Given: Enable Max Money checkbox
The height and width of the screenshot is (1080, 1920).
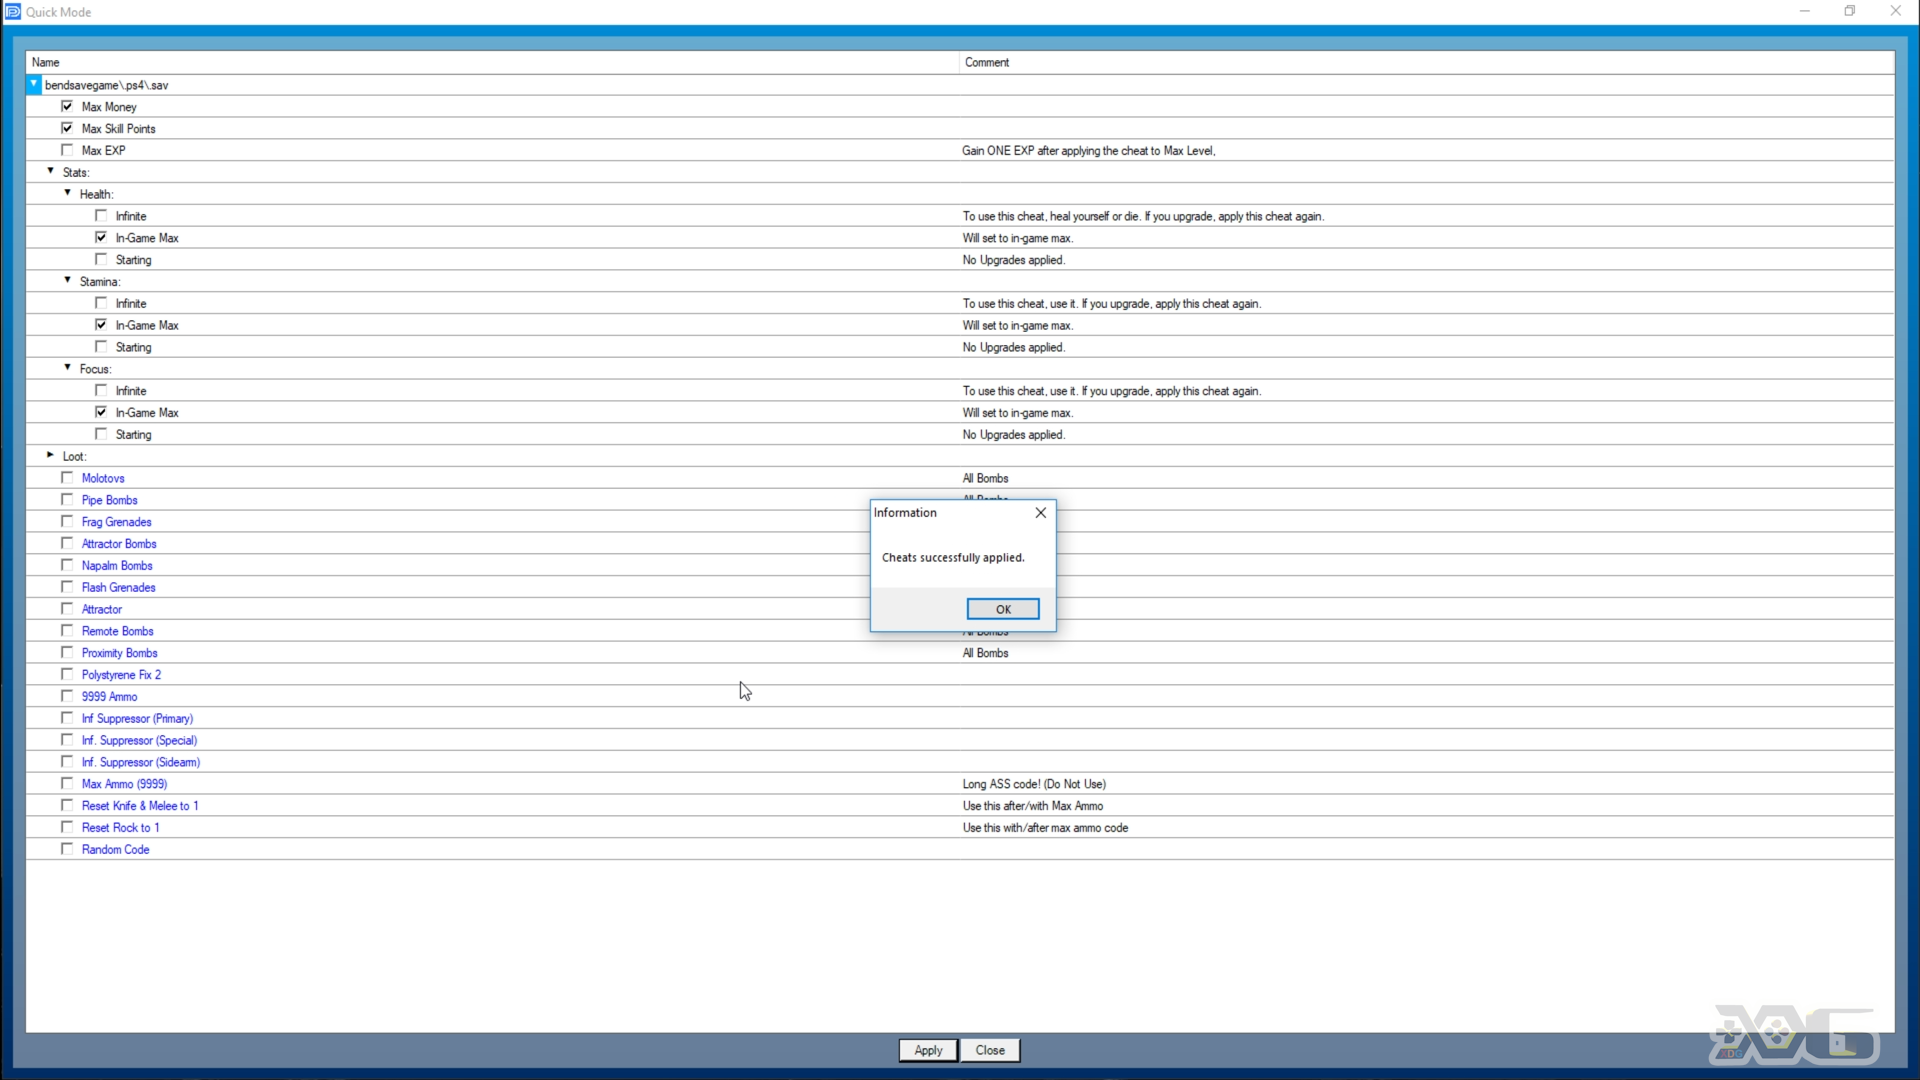Looking at the screenshot, I should tap(67, 105).
